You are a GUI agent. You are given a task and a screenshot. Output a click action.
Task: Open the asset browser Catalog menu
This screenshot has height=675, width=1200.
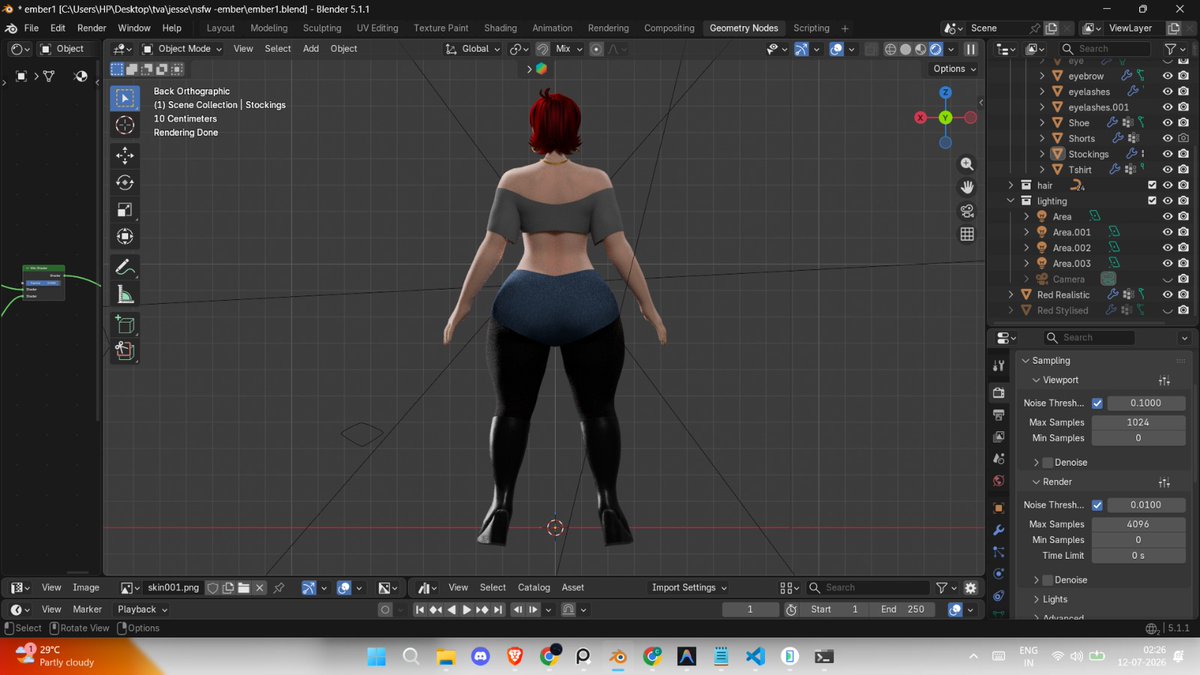pos(534,588)
